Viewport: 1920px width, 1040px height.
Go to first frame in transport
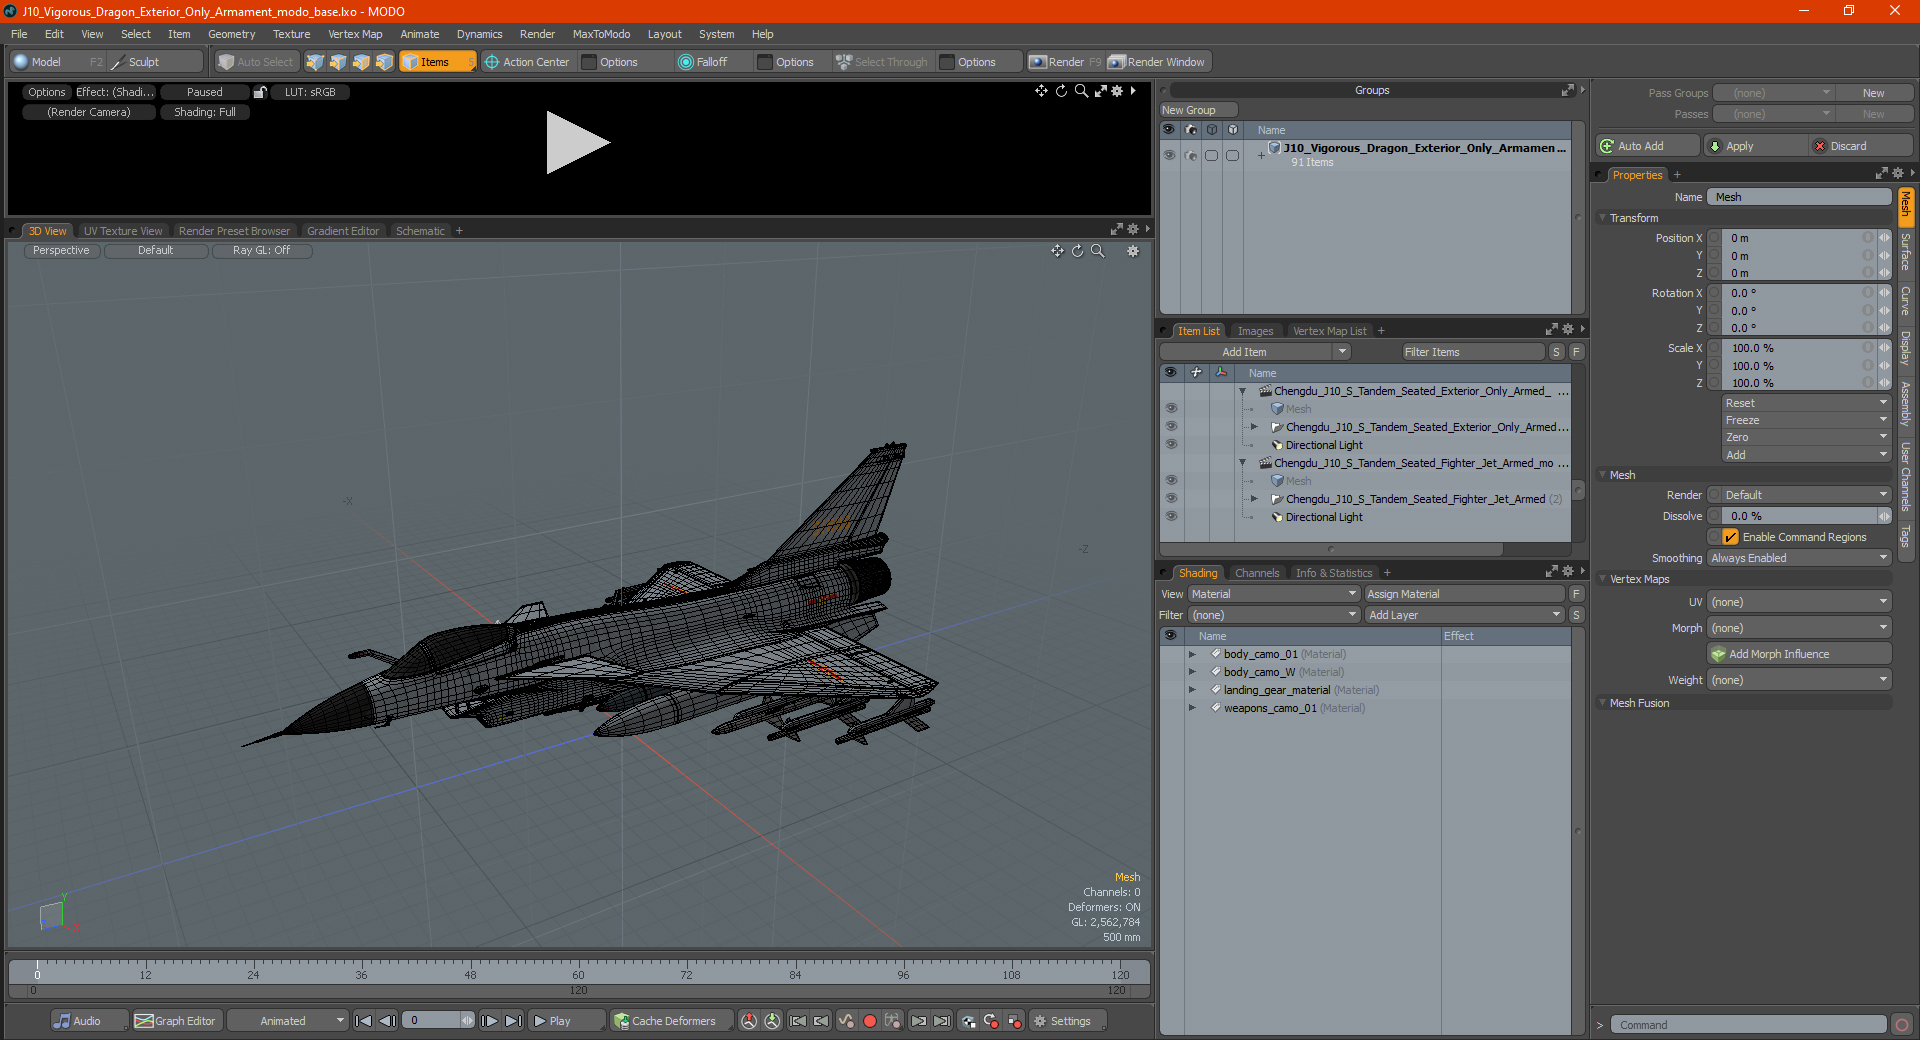point(364,1021)
